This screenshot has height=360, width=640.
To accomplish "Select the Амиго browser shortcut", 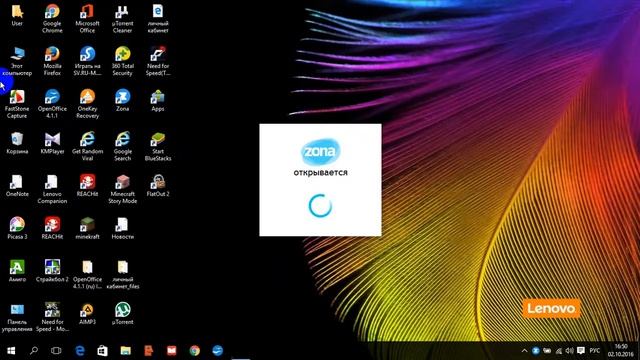I will [17, 271].
